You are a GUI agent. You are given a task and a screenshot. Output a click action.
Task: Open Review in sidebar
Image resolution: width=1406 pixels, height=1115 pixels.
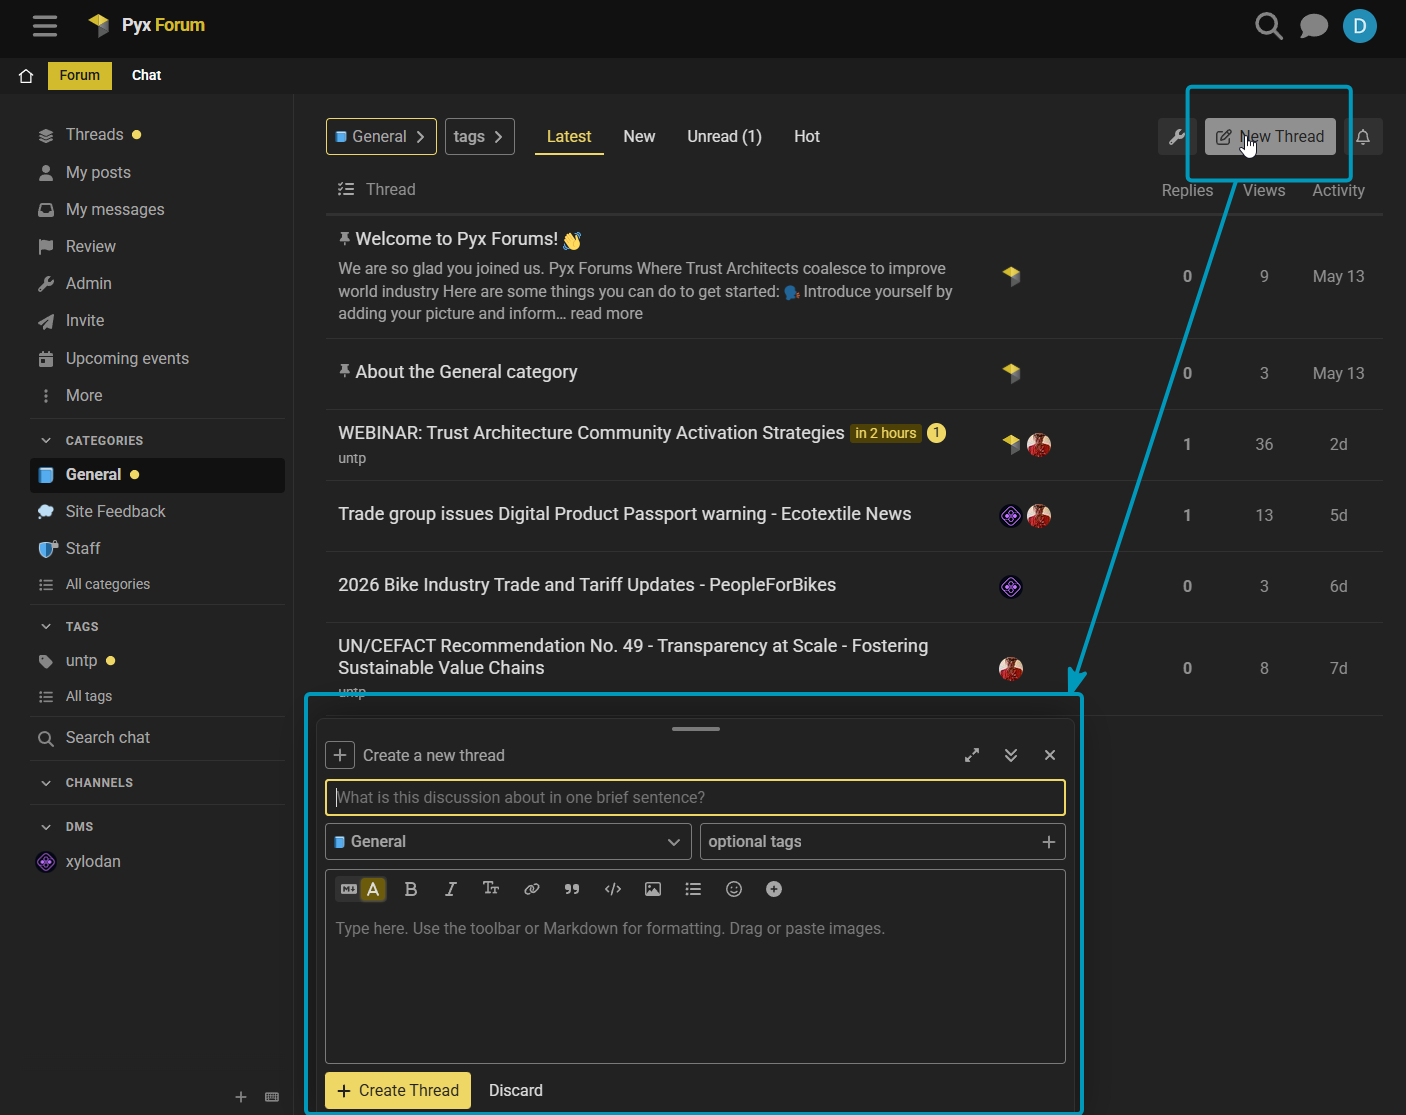pos(91,247)
